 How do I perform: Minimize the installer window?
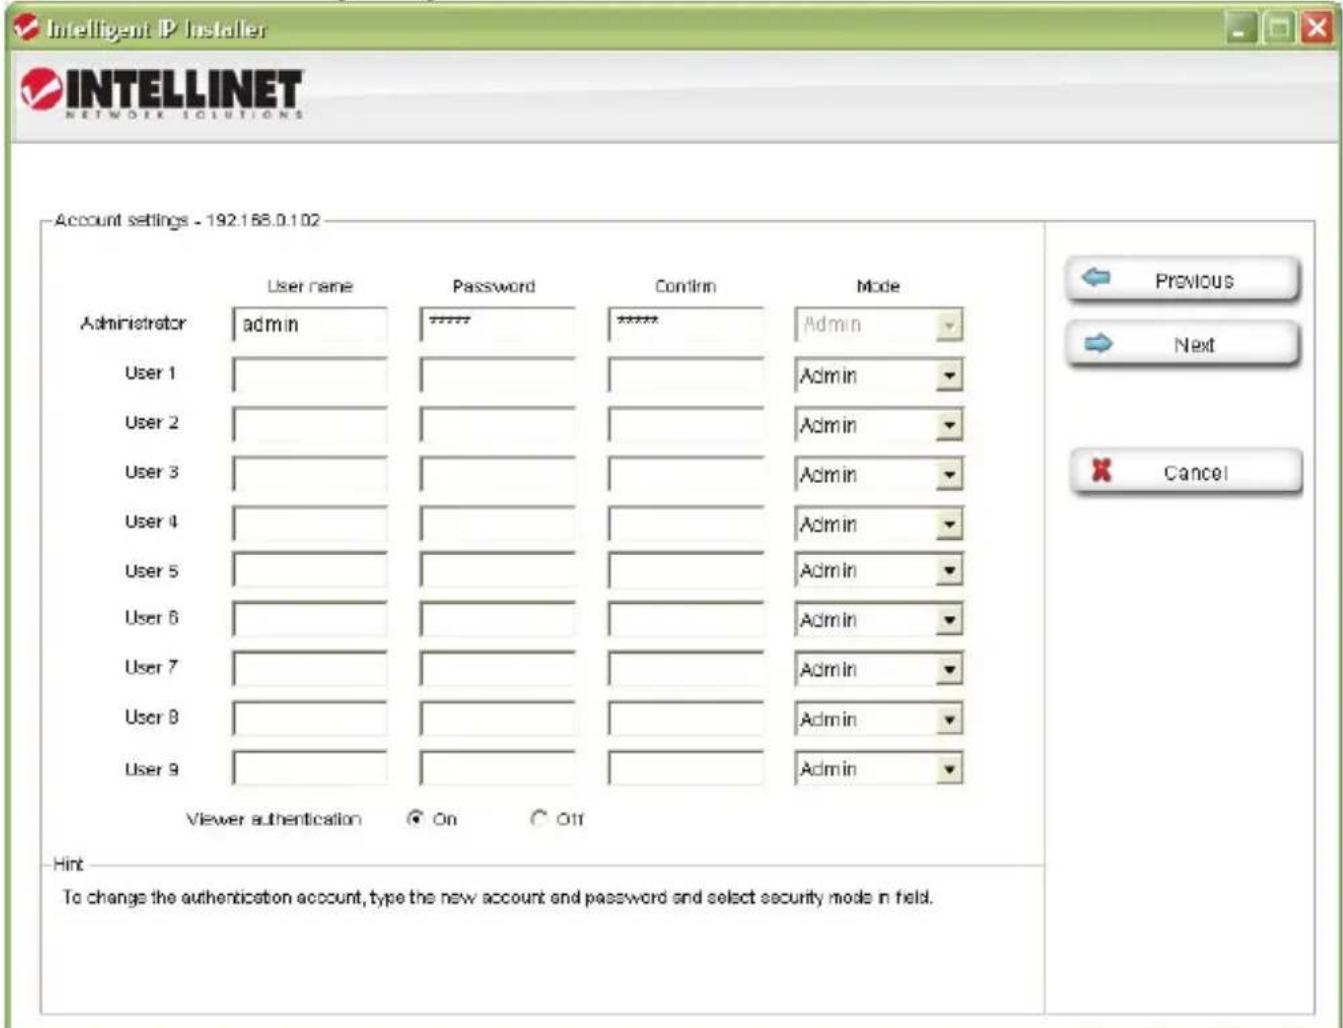[1241, 28]
